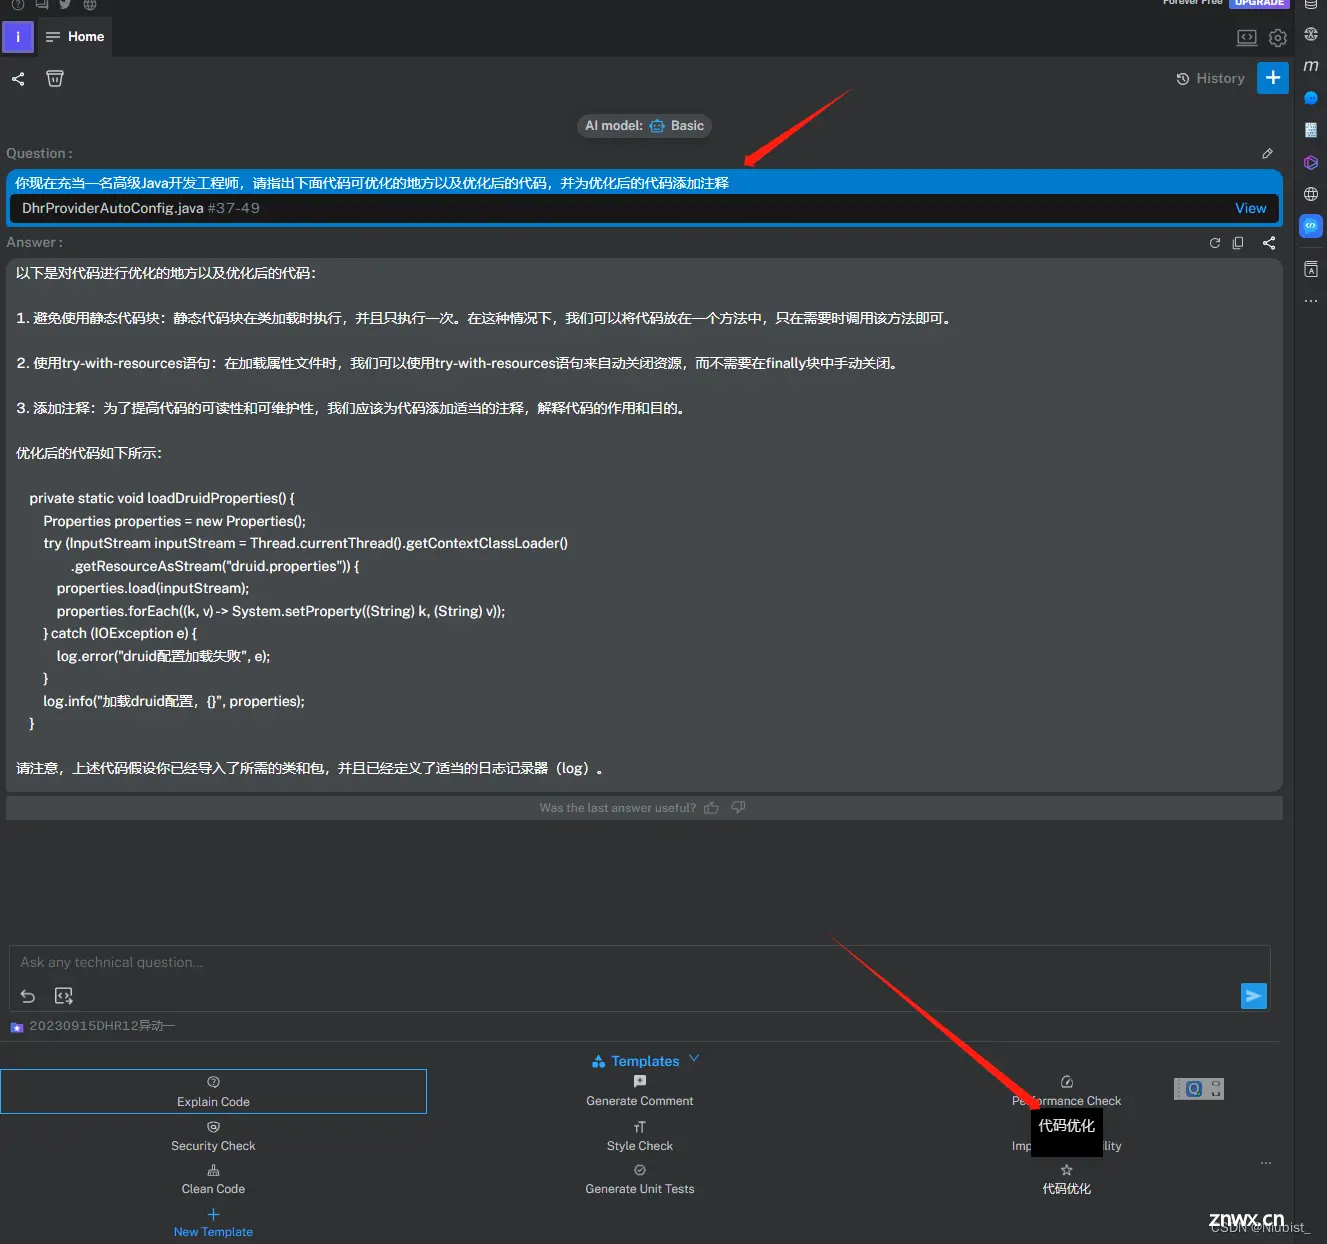1327x1244 pixels.
Task: Click the share icon beside the trash icon
Action: pos(18,79)
